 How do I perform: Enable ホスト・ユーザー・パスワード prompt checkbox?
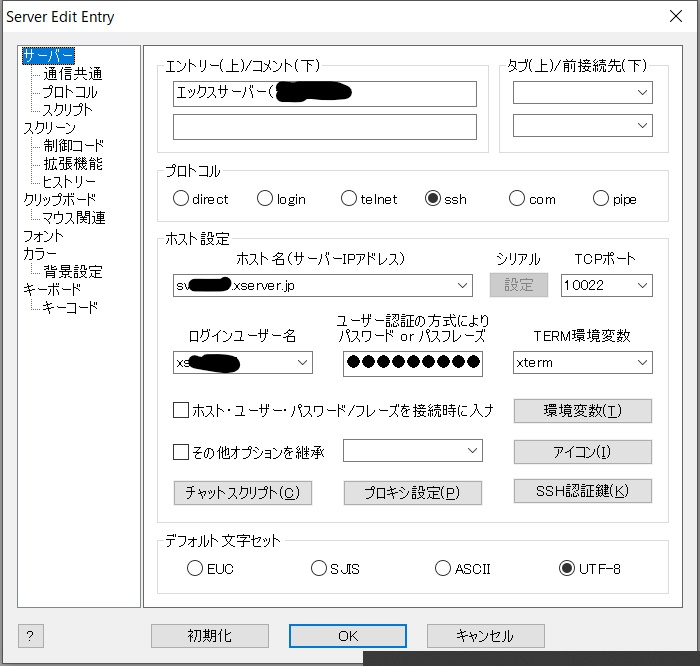181,410
